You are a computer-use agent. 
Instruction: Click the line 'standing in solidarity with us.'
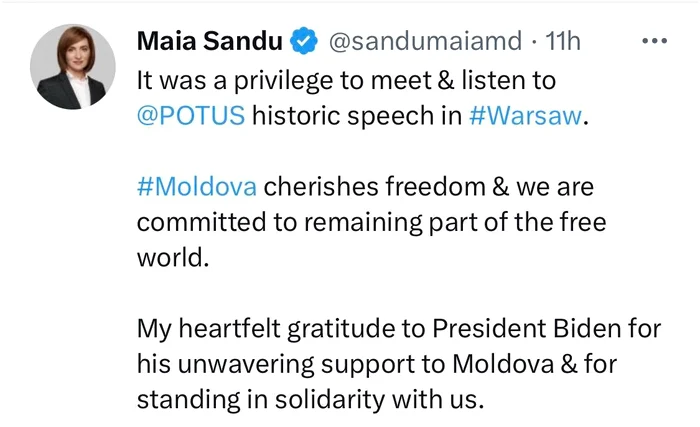pyautogui.click(x=310, y=399)
